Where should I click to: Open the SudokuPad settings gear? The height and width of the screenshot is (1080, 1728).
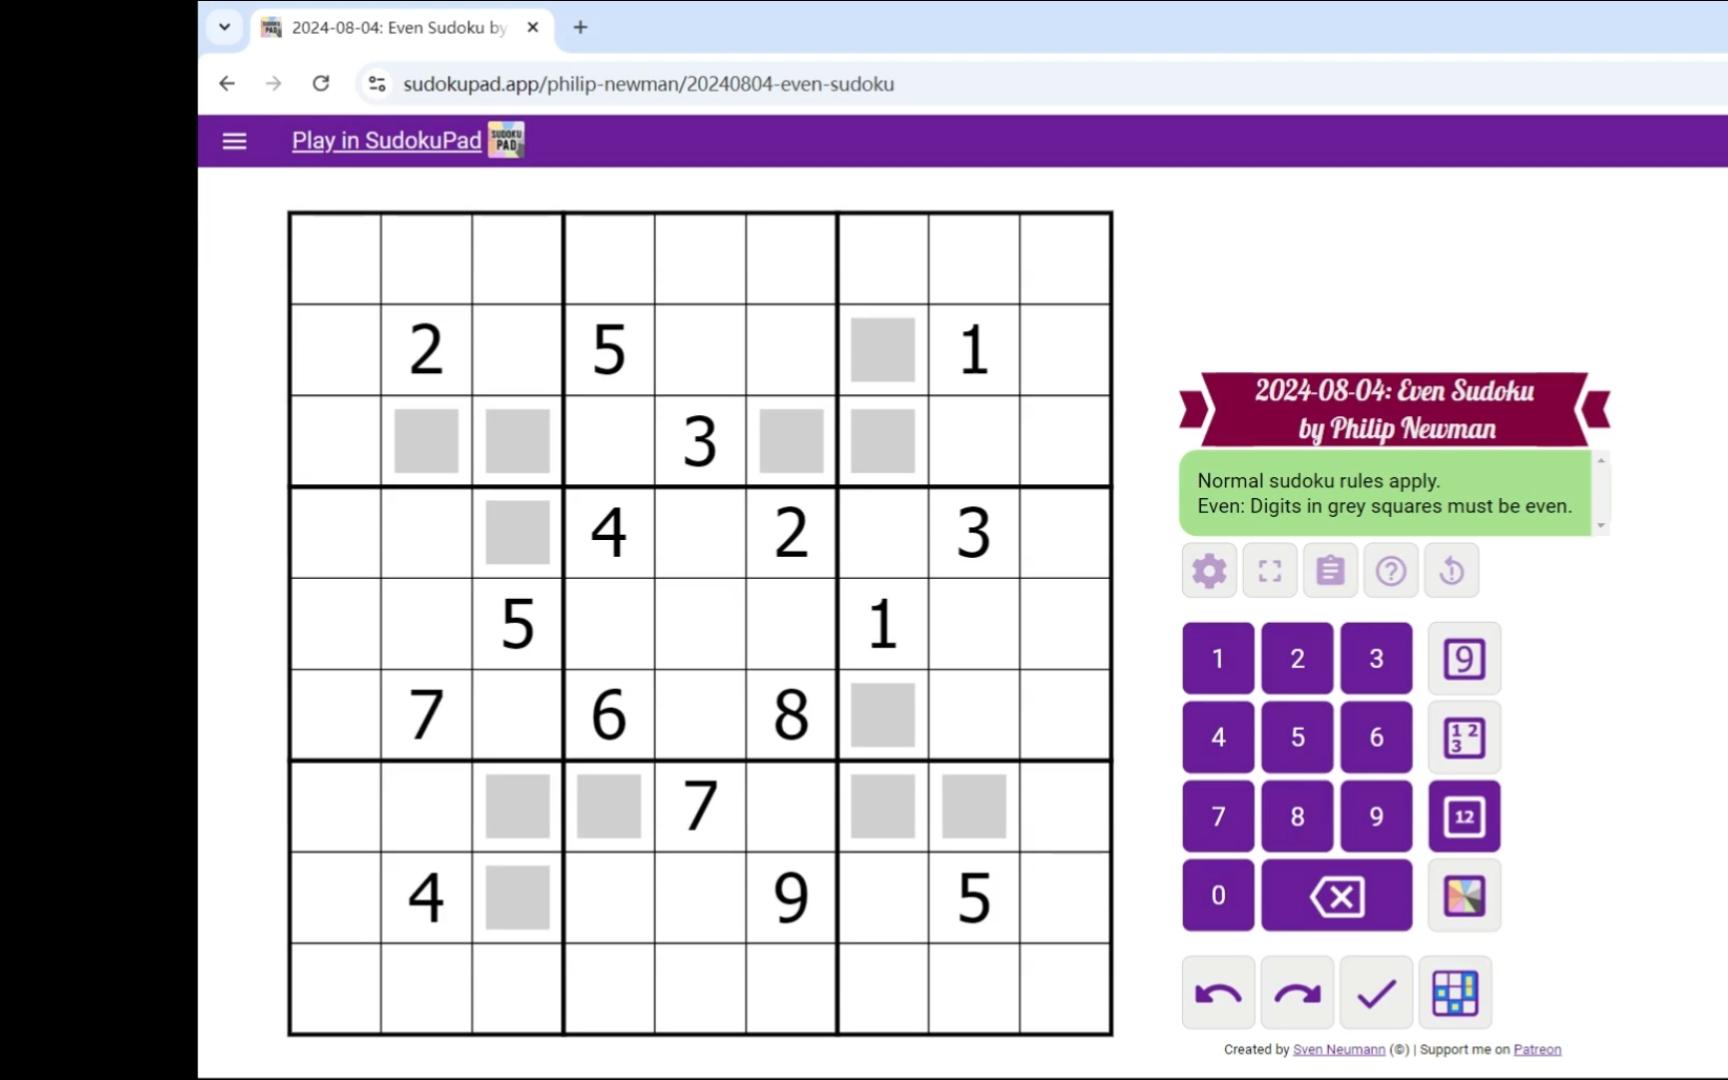[x=1209, y=571]
